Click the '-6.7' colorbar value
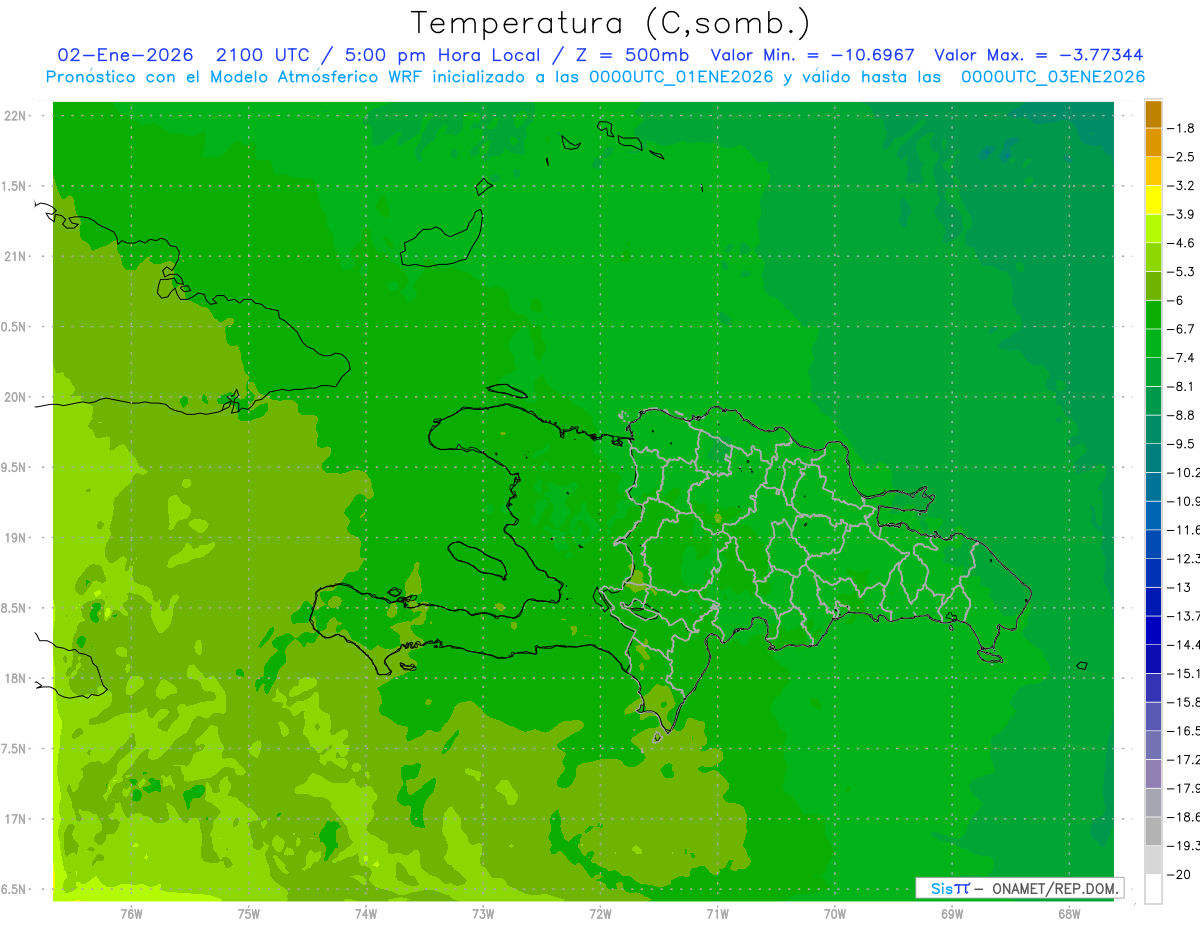 tap(1181, 329)
